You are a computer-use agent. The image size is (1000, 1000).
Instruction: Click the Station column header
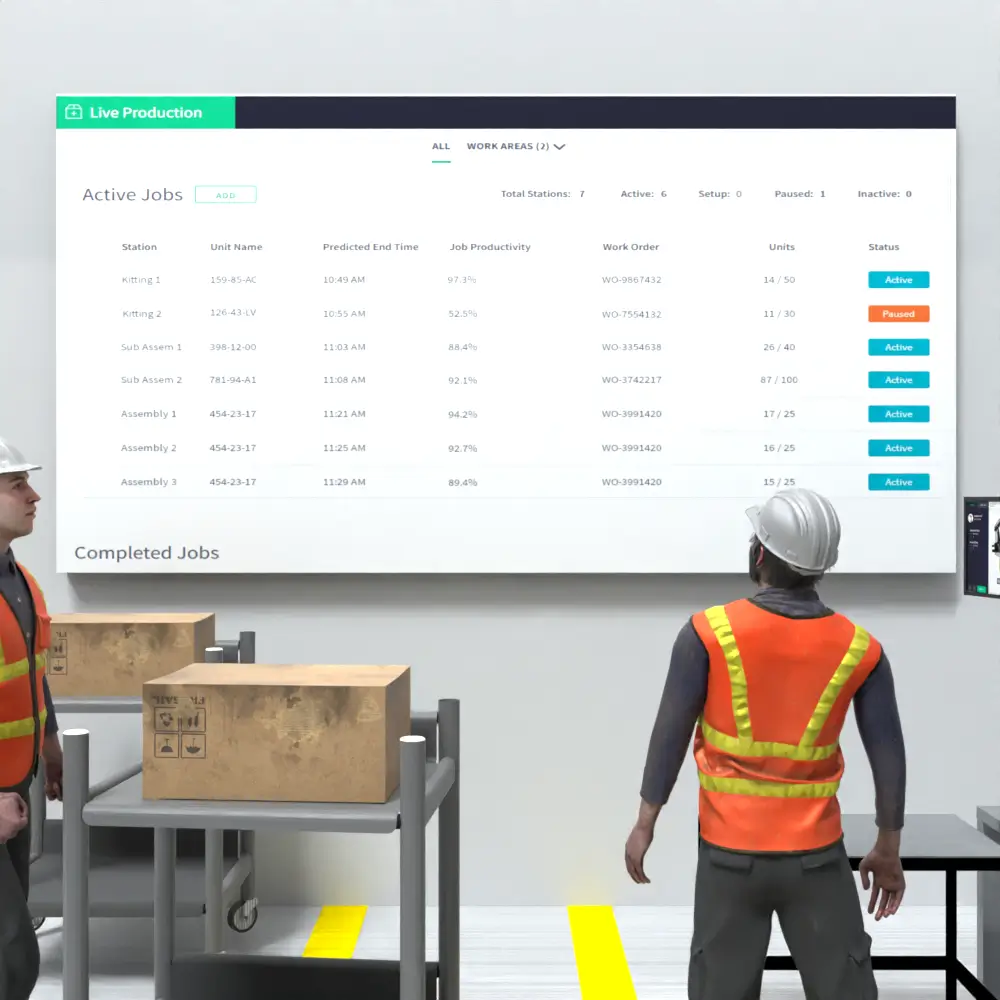139,247
